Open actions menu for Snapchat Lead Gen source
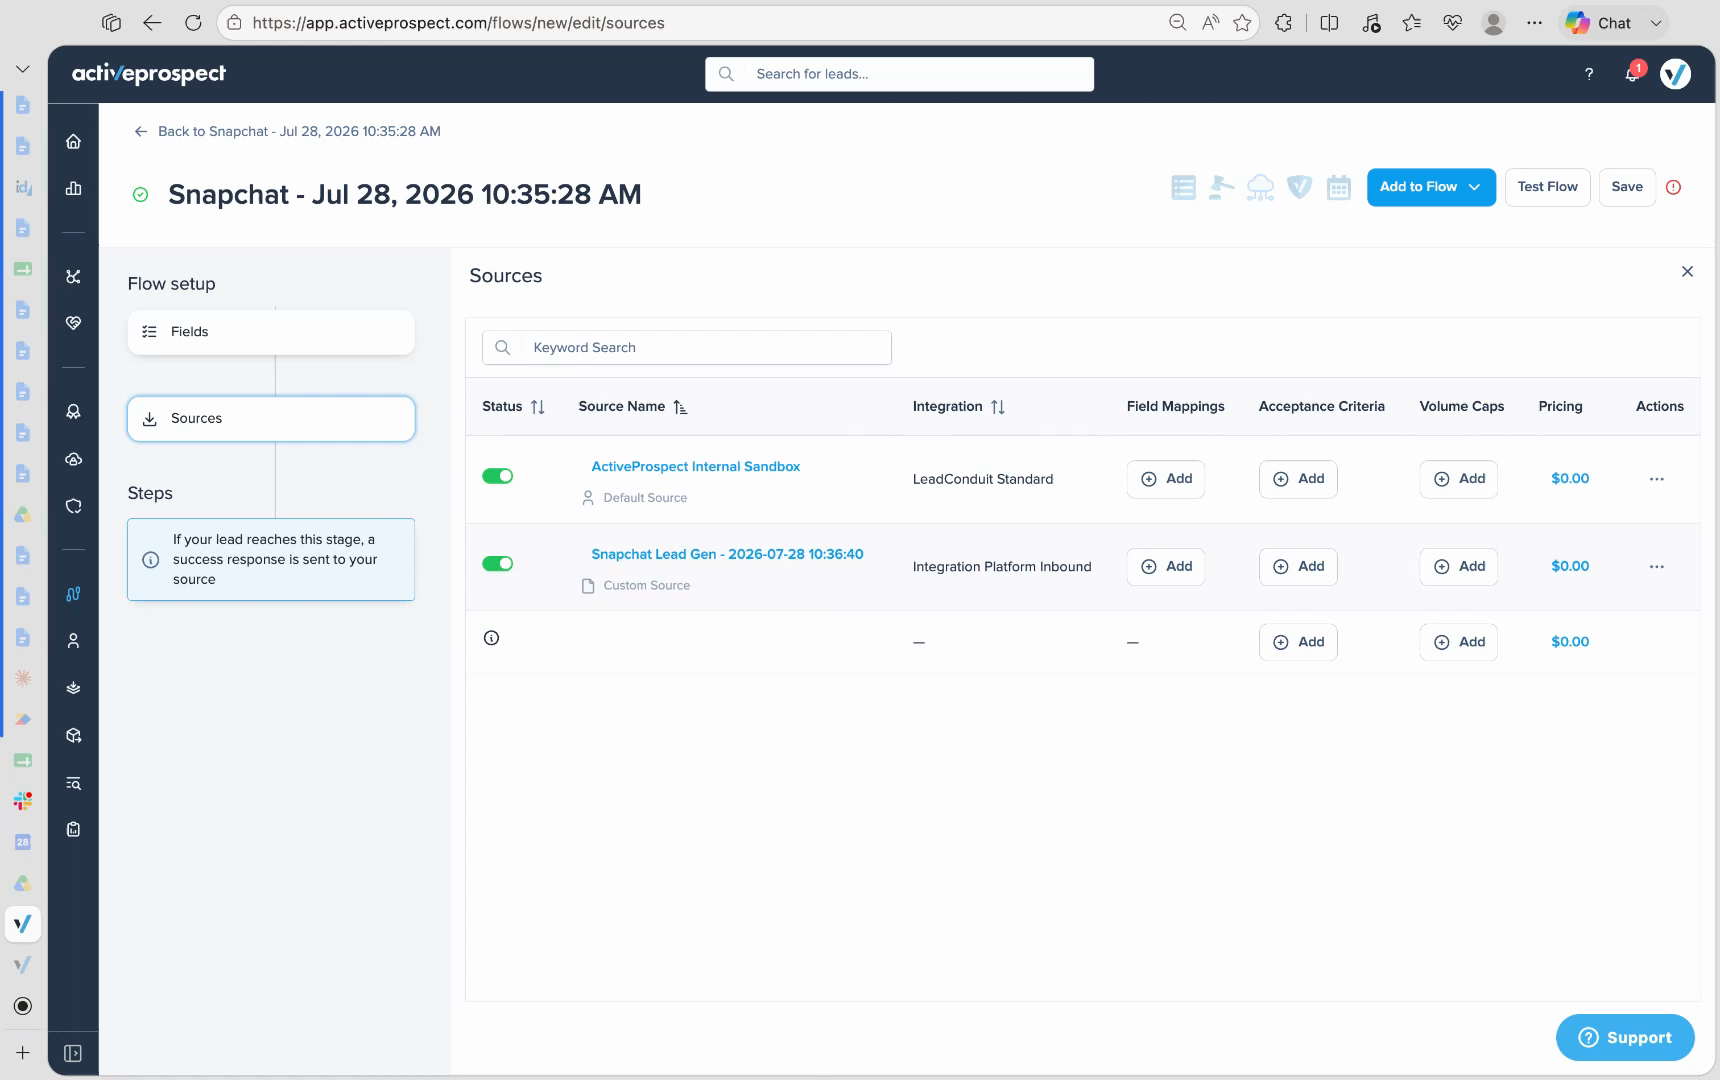The height and width of the screenshot is (1080, 1720). (x=1656, y=566)
